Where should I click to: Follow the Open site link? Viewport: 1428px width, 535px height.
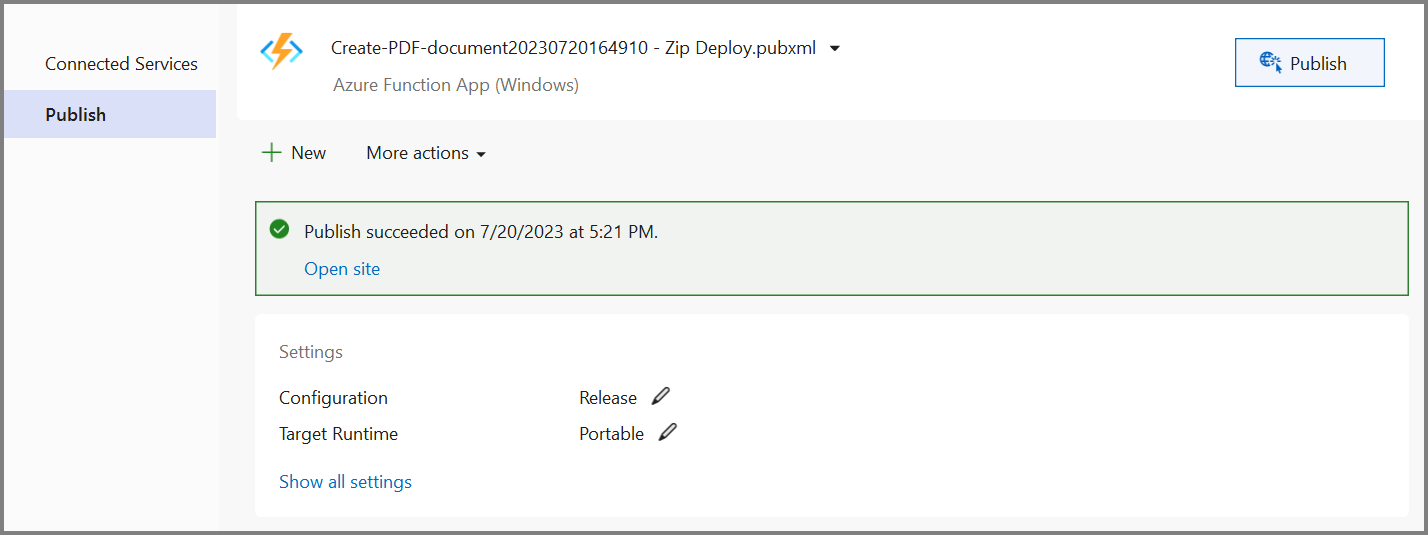click(342, 269)
